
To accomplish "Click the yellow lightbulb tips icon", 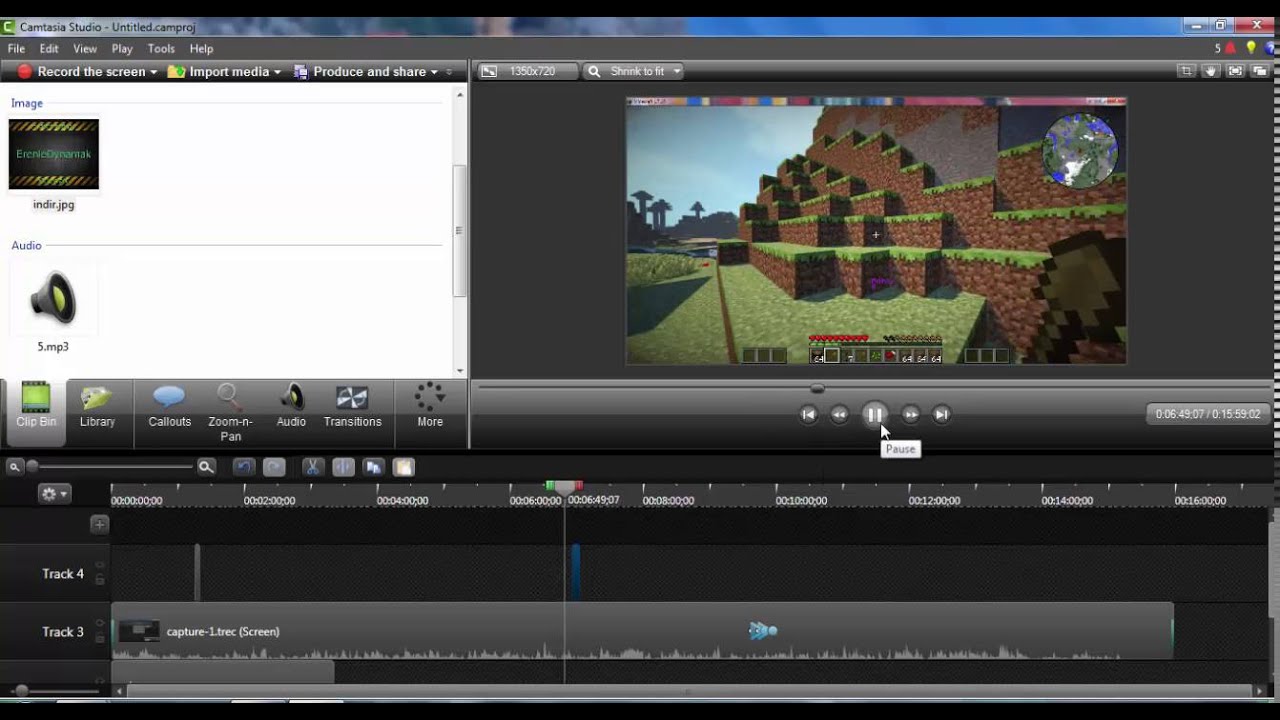I will (x=1251, y=48).
